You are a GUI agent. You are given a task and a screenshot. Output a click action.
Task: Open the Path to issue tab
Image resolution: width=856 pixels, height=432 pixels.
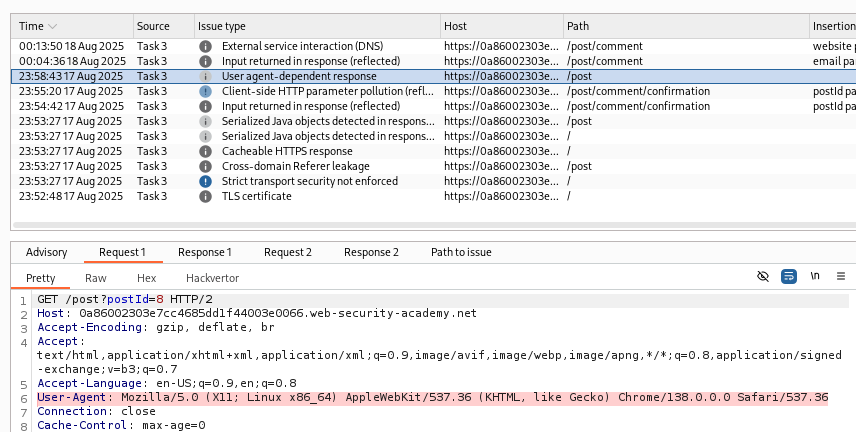pos(461,252)
